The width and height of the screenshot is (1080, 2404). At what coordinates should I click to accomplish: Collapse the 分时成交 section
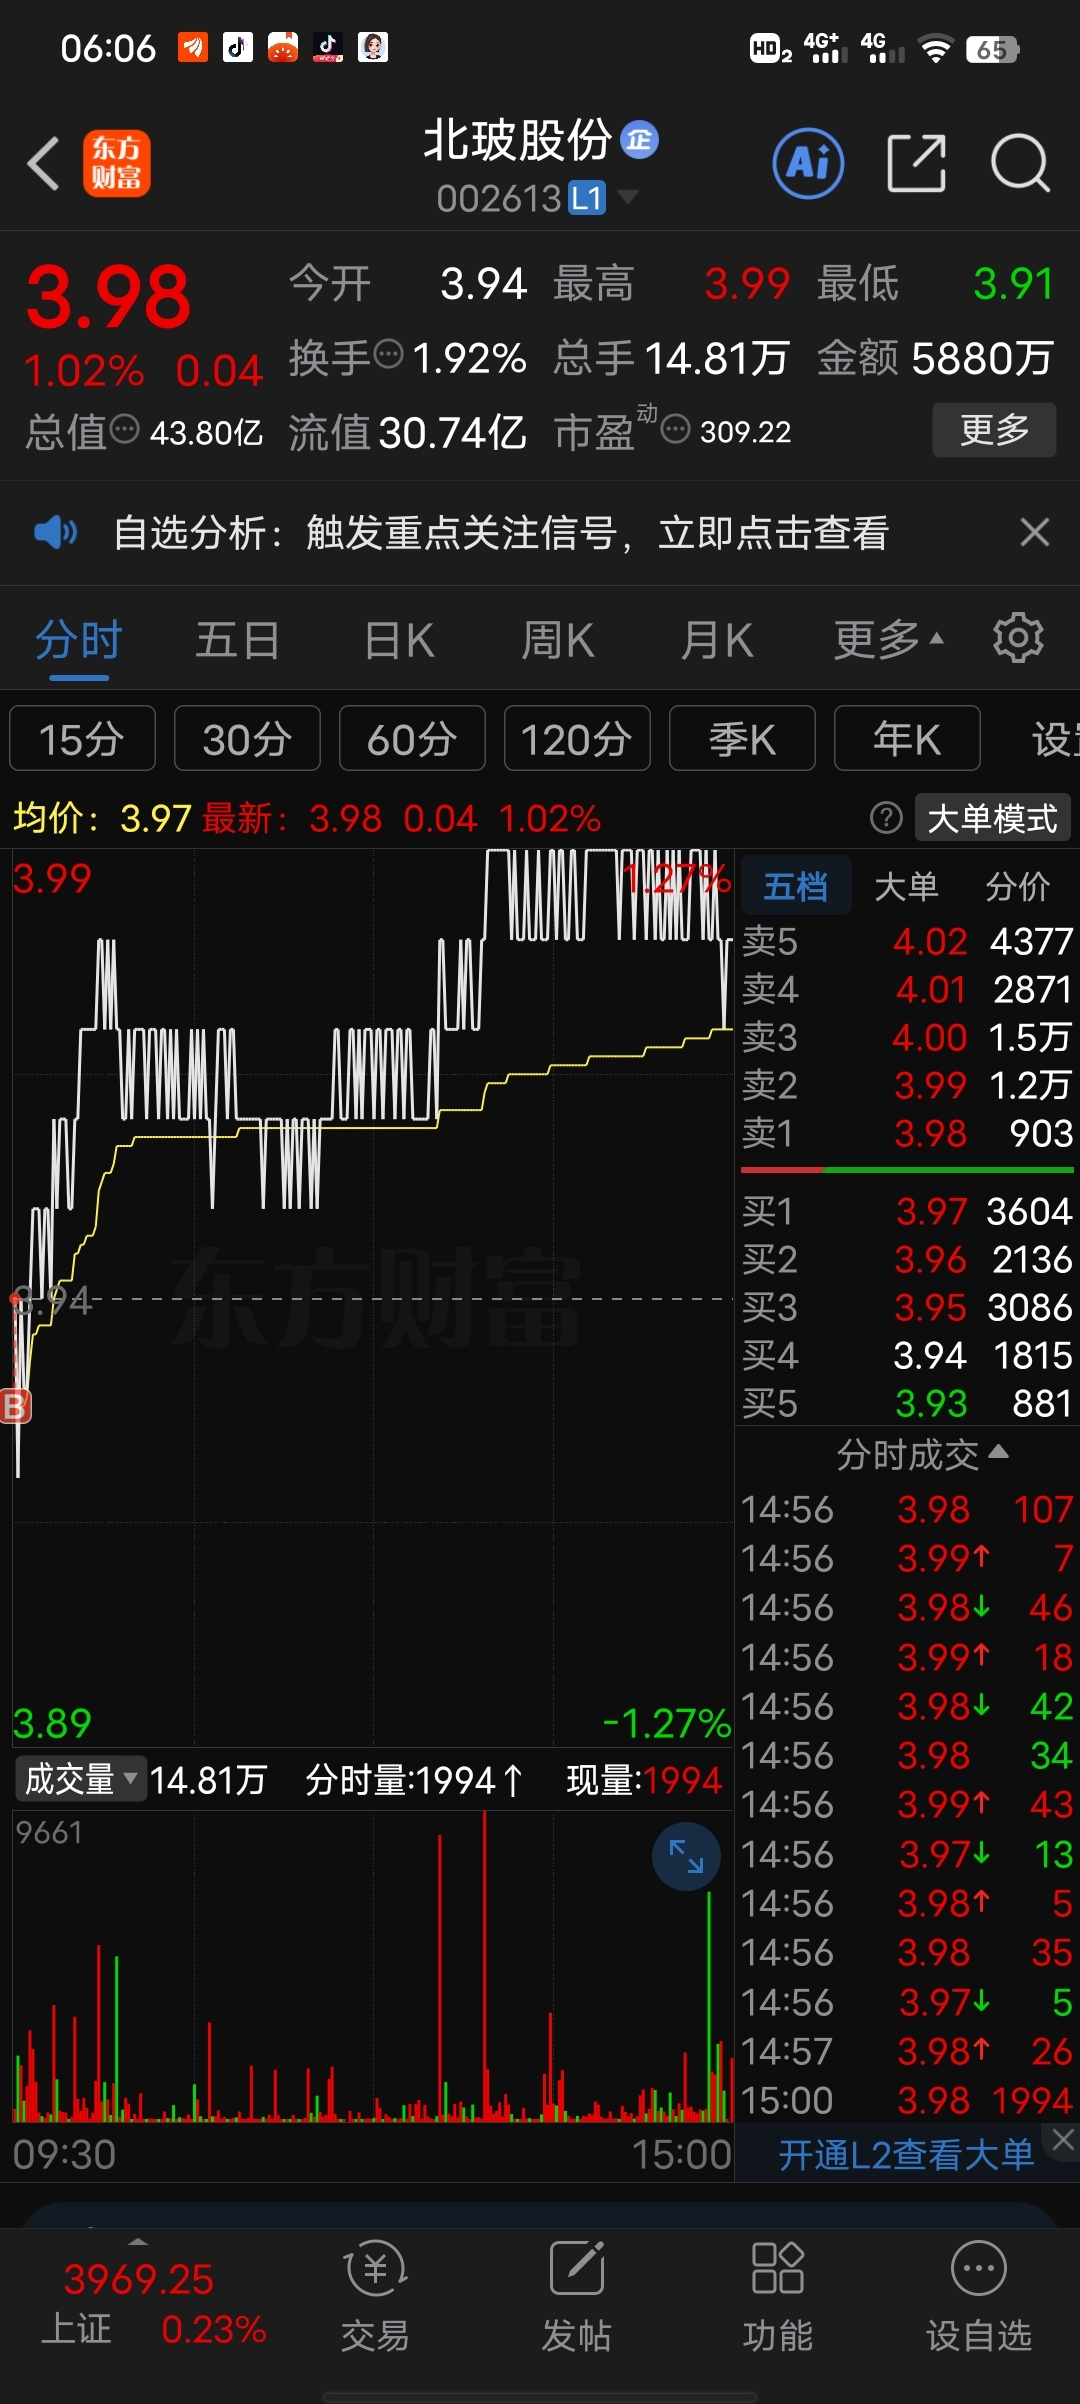(x=921, y=1454)
